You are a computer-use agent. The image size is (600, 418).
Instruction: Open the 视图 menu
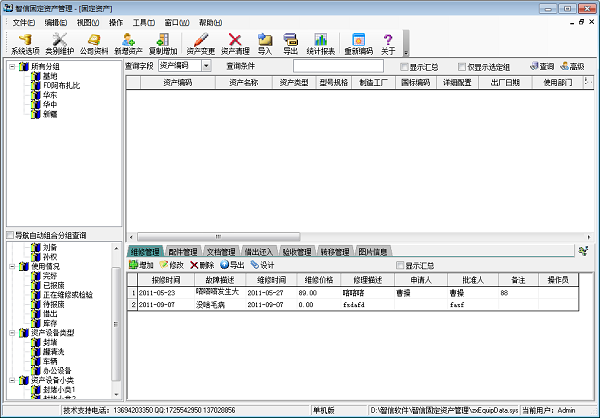click(x=88, y=23)
